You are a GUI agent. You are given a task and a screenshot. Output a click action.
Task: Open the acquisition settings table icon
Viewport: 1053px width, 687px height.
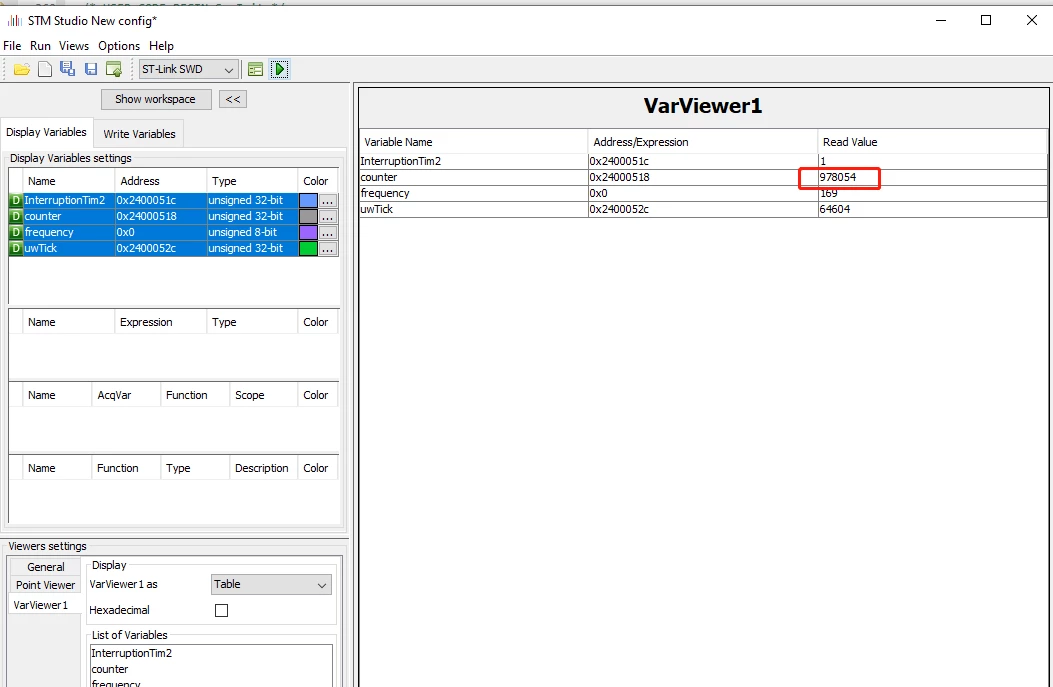click(255, 69)
